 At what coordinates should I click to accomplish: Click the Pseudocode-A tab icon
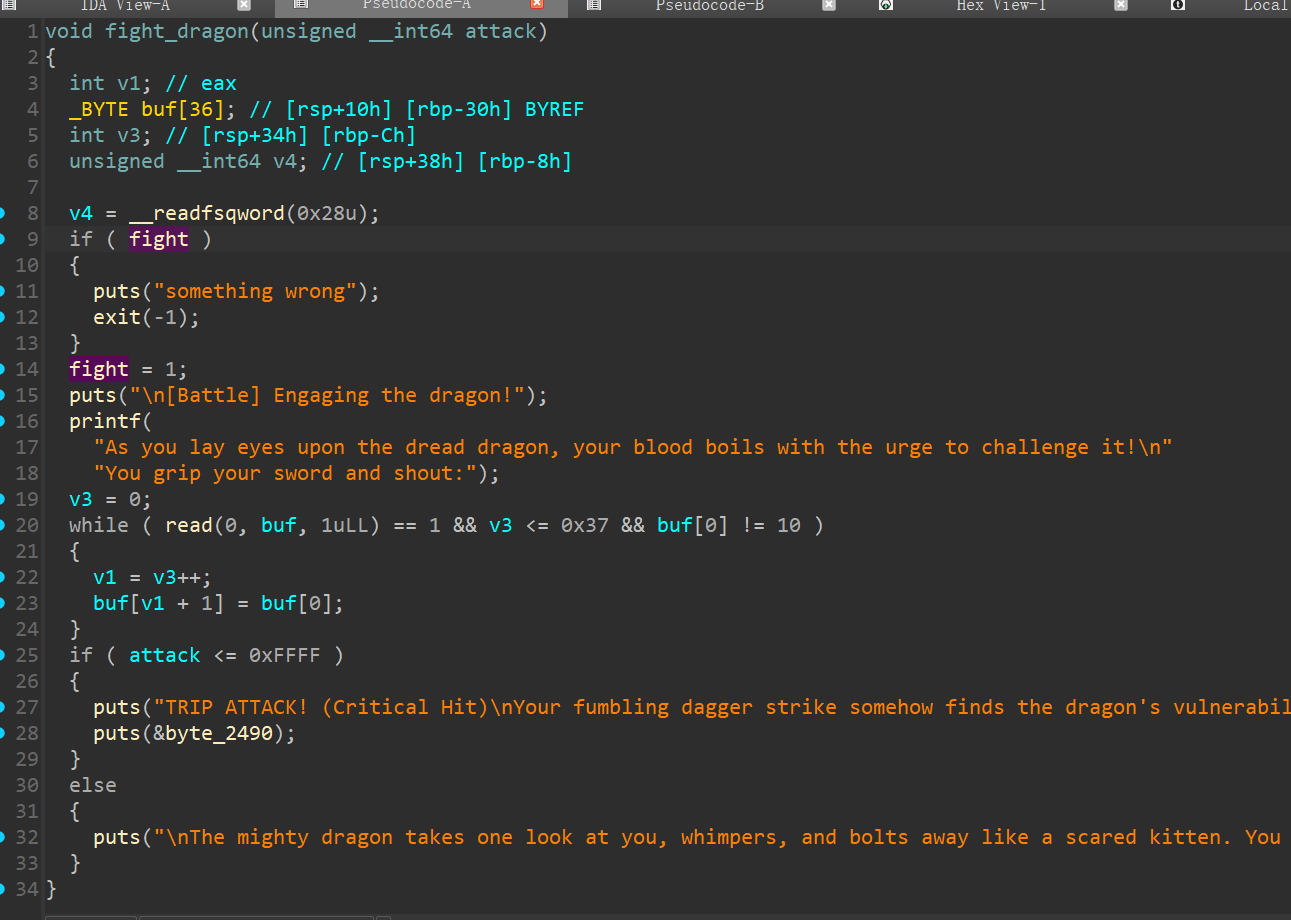(x=300, y=5)
